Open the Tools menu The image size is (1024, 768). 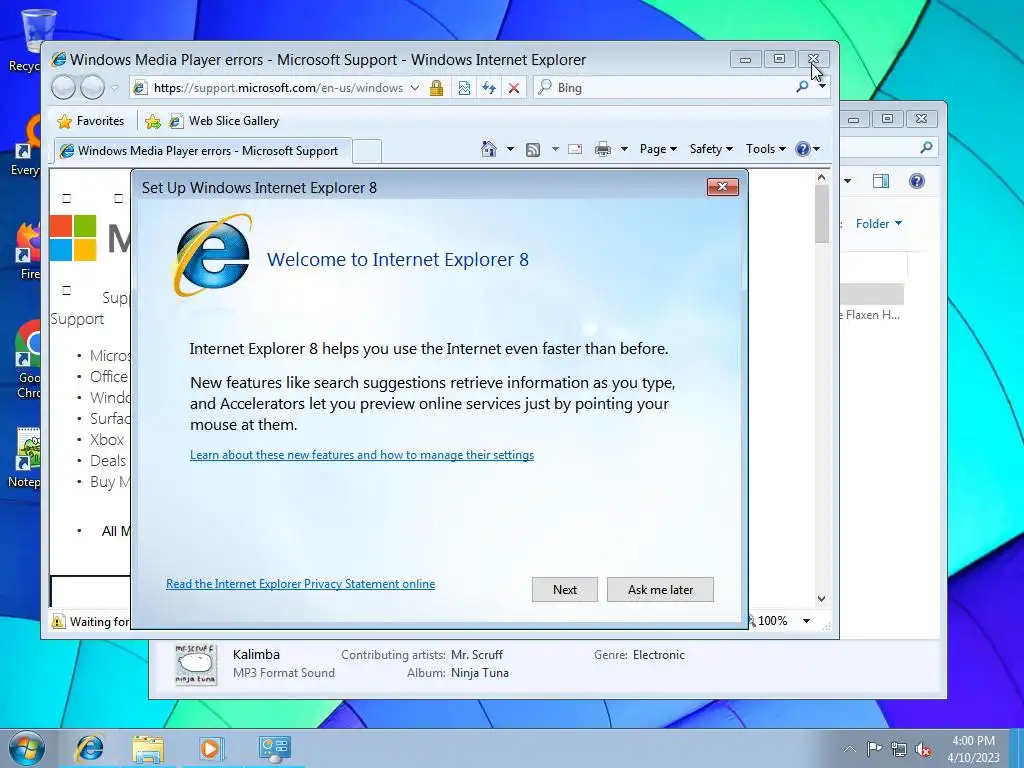point(765,149)
